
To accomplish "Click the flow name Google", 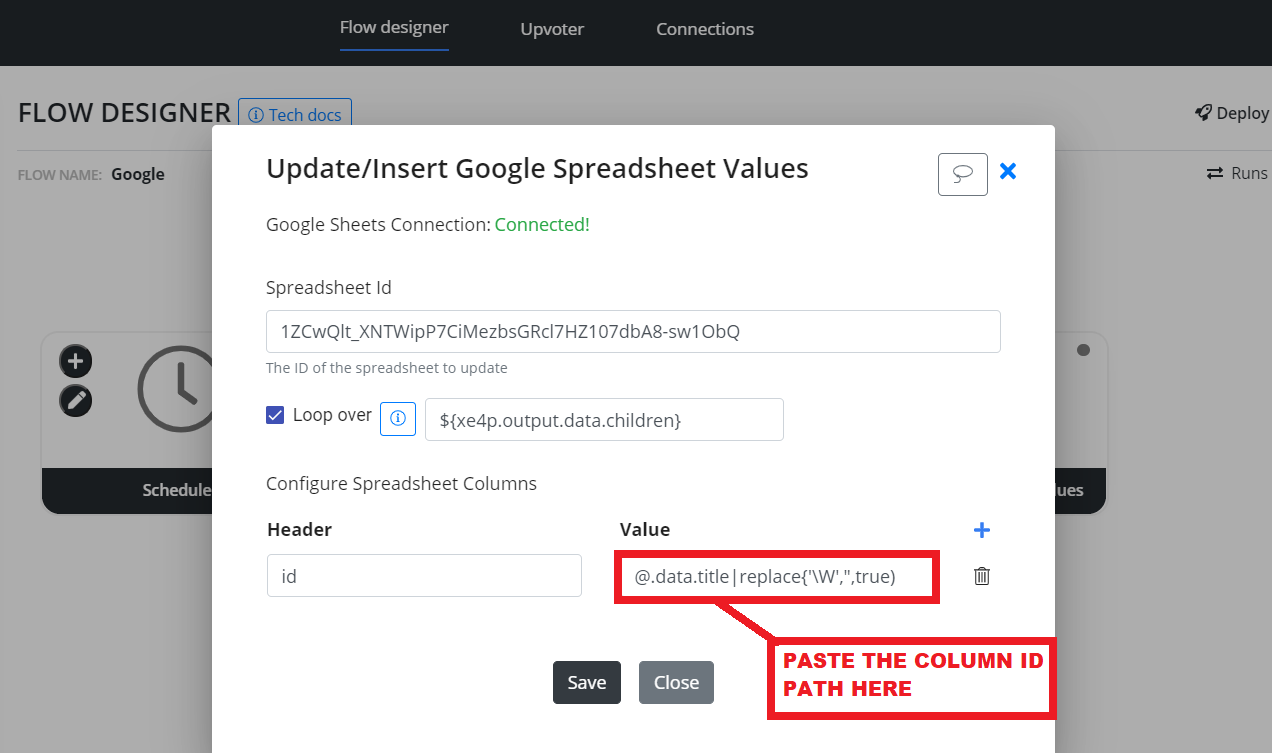I will [x=138, y=174].
